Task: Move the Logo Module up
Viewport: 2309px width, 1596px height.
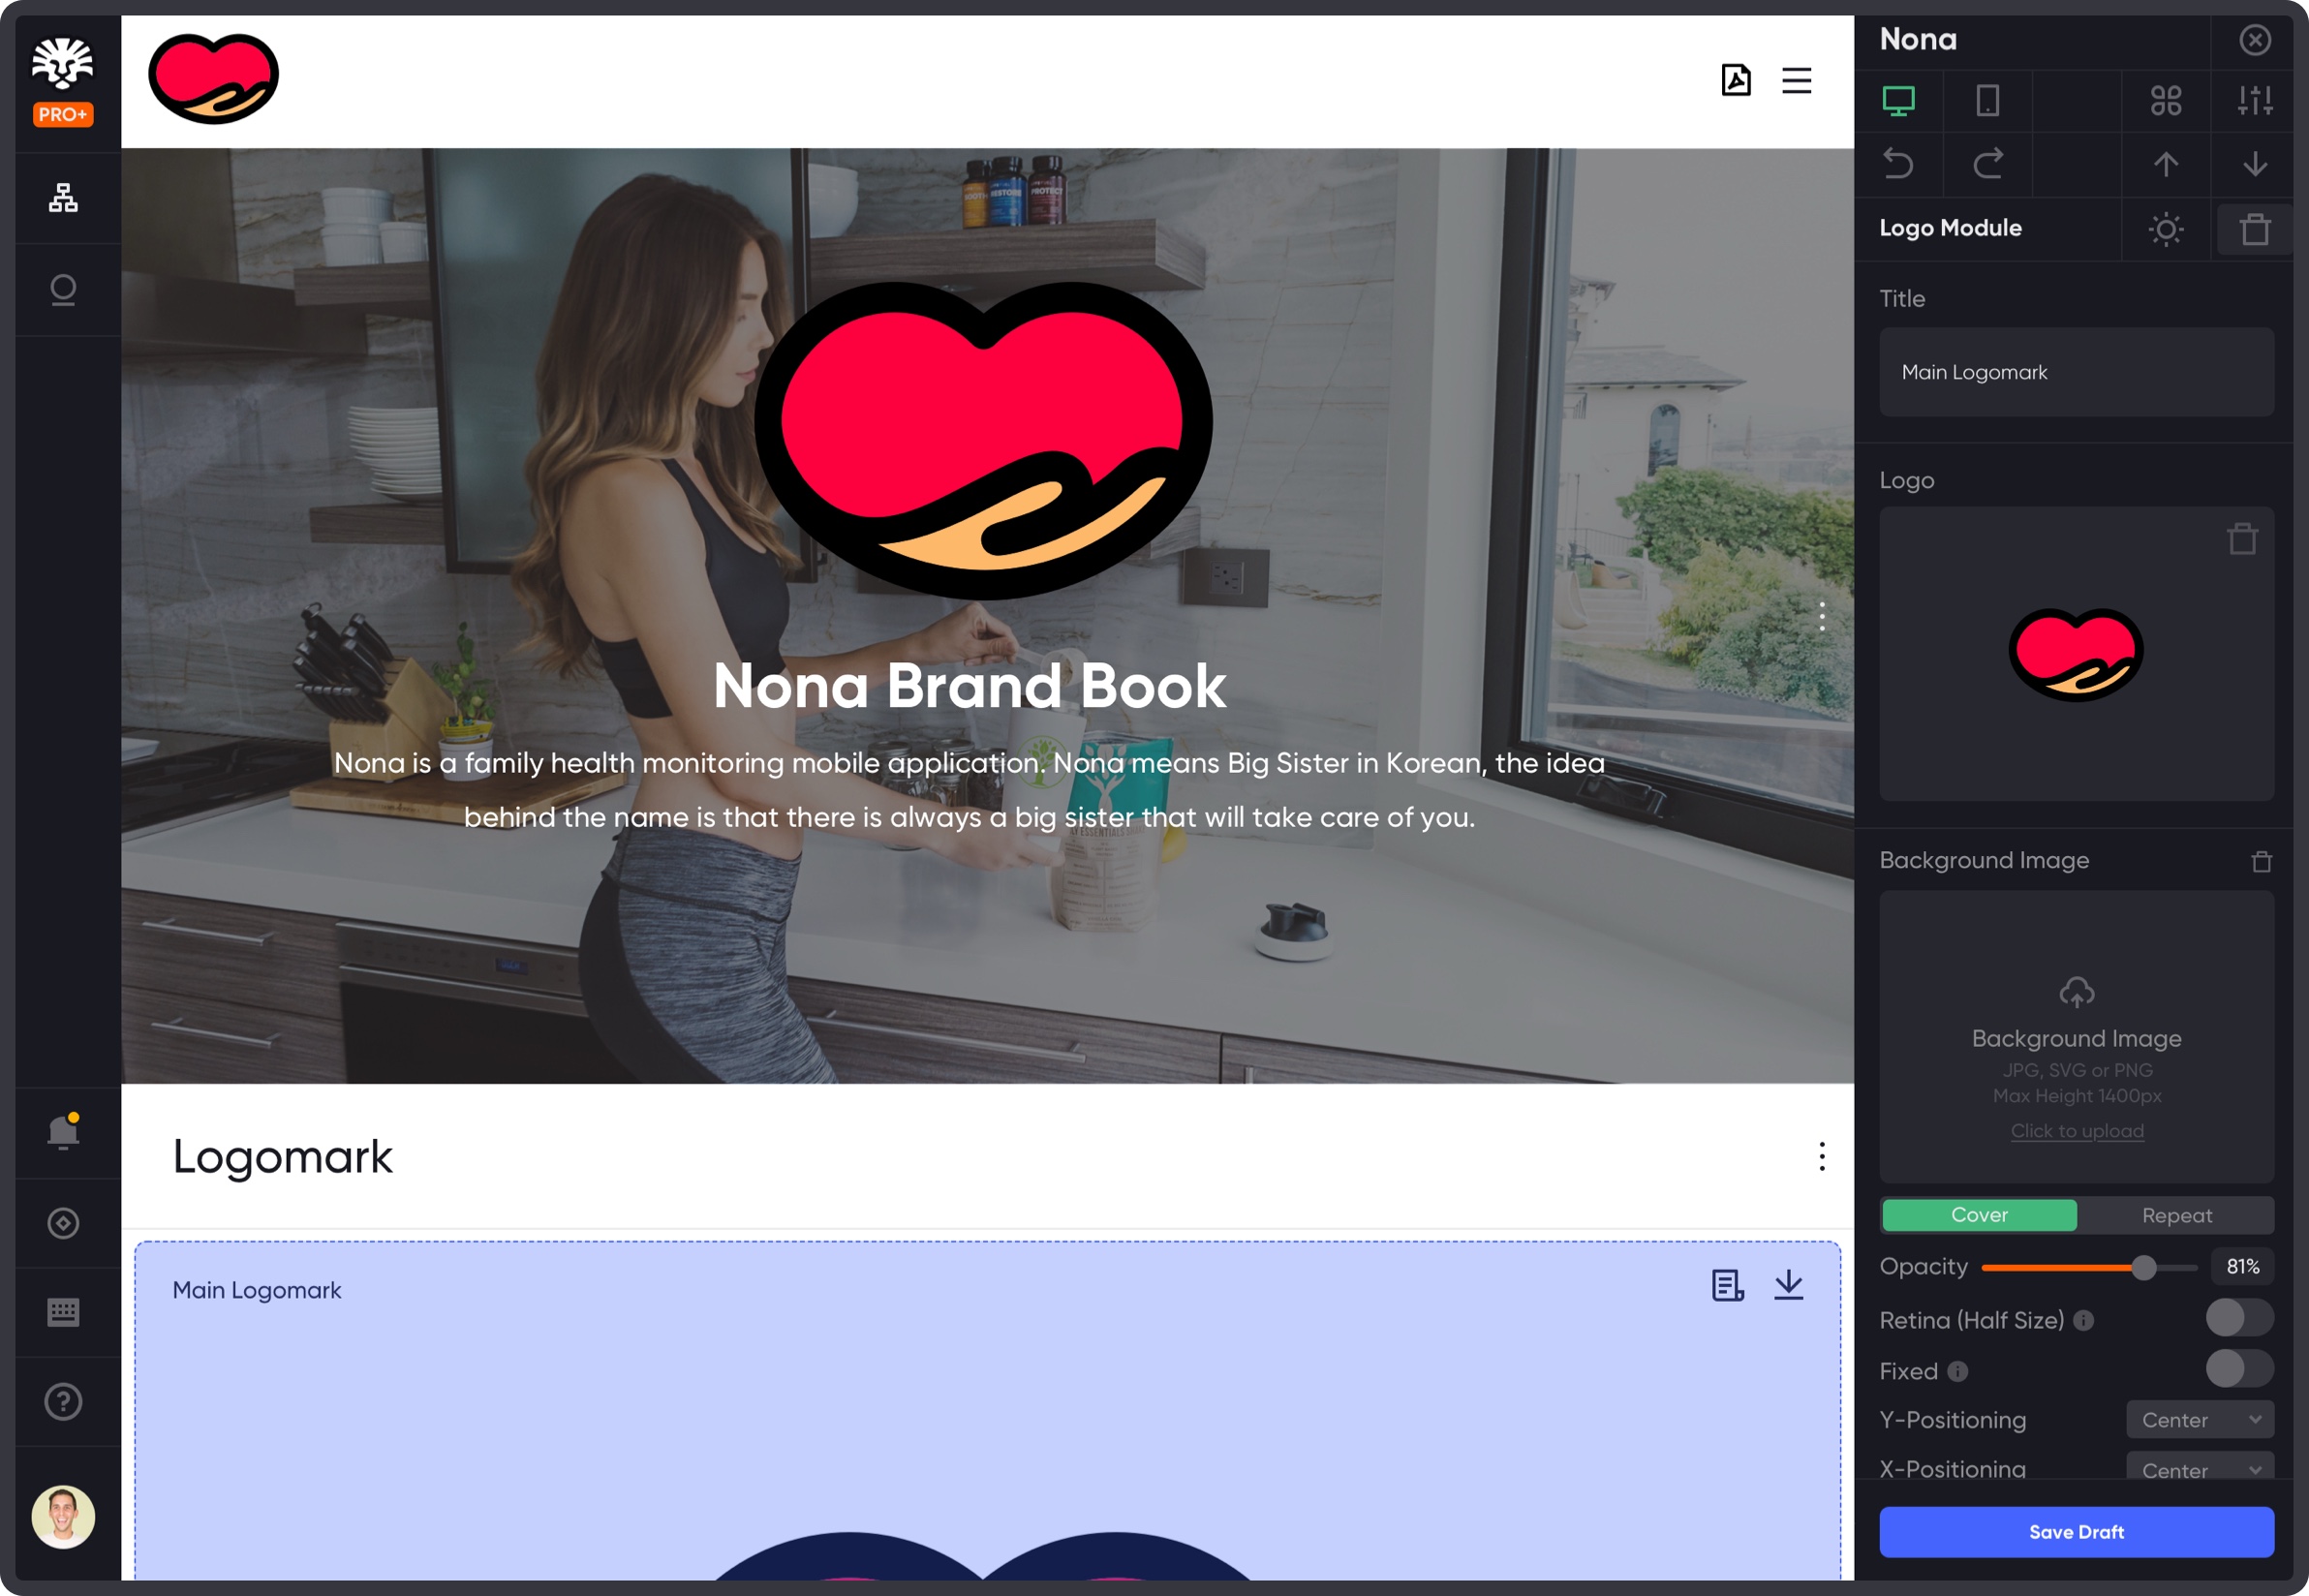Action: 2166,165
